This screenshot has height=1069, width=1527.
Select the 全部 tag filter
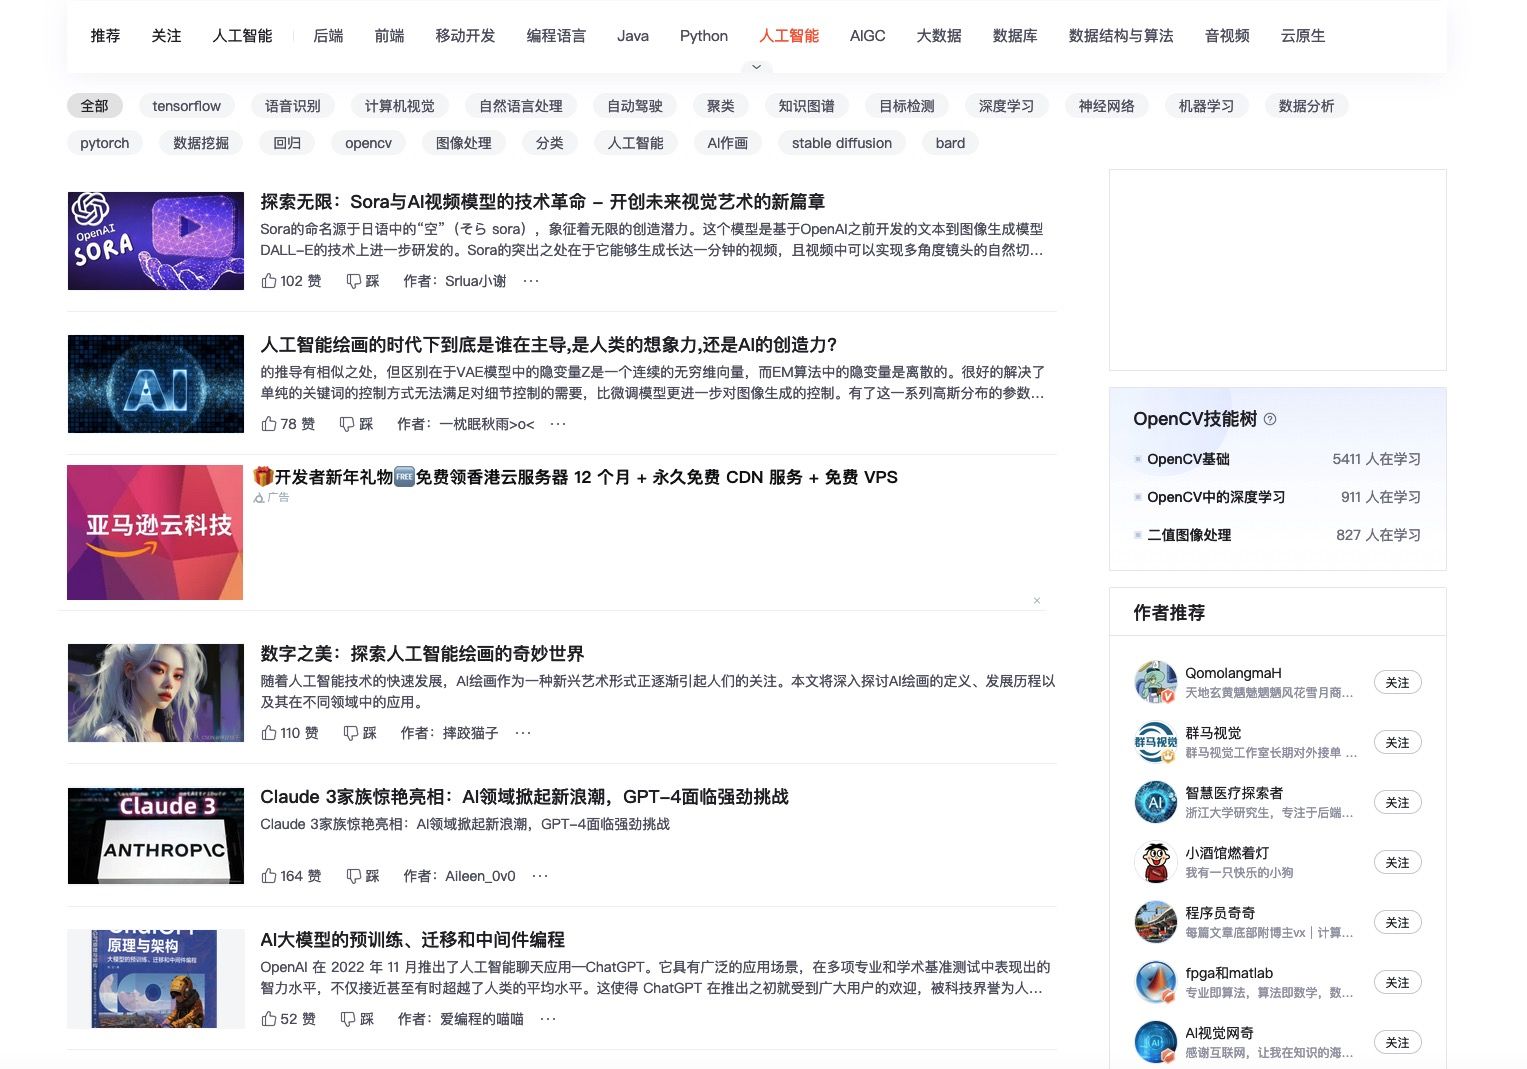pos(95,106)
